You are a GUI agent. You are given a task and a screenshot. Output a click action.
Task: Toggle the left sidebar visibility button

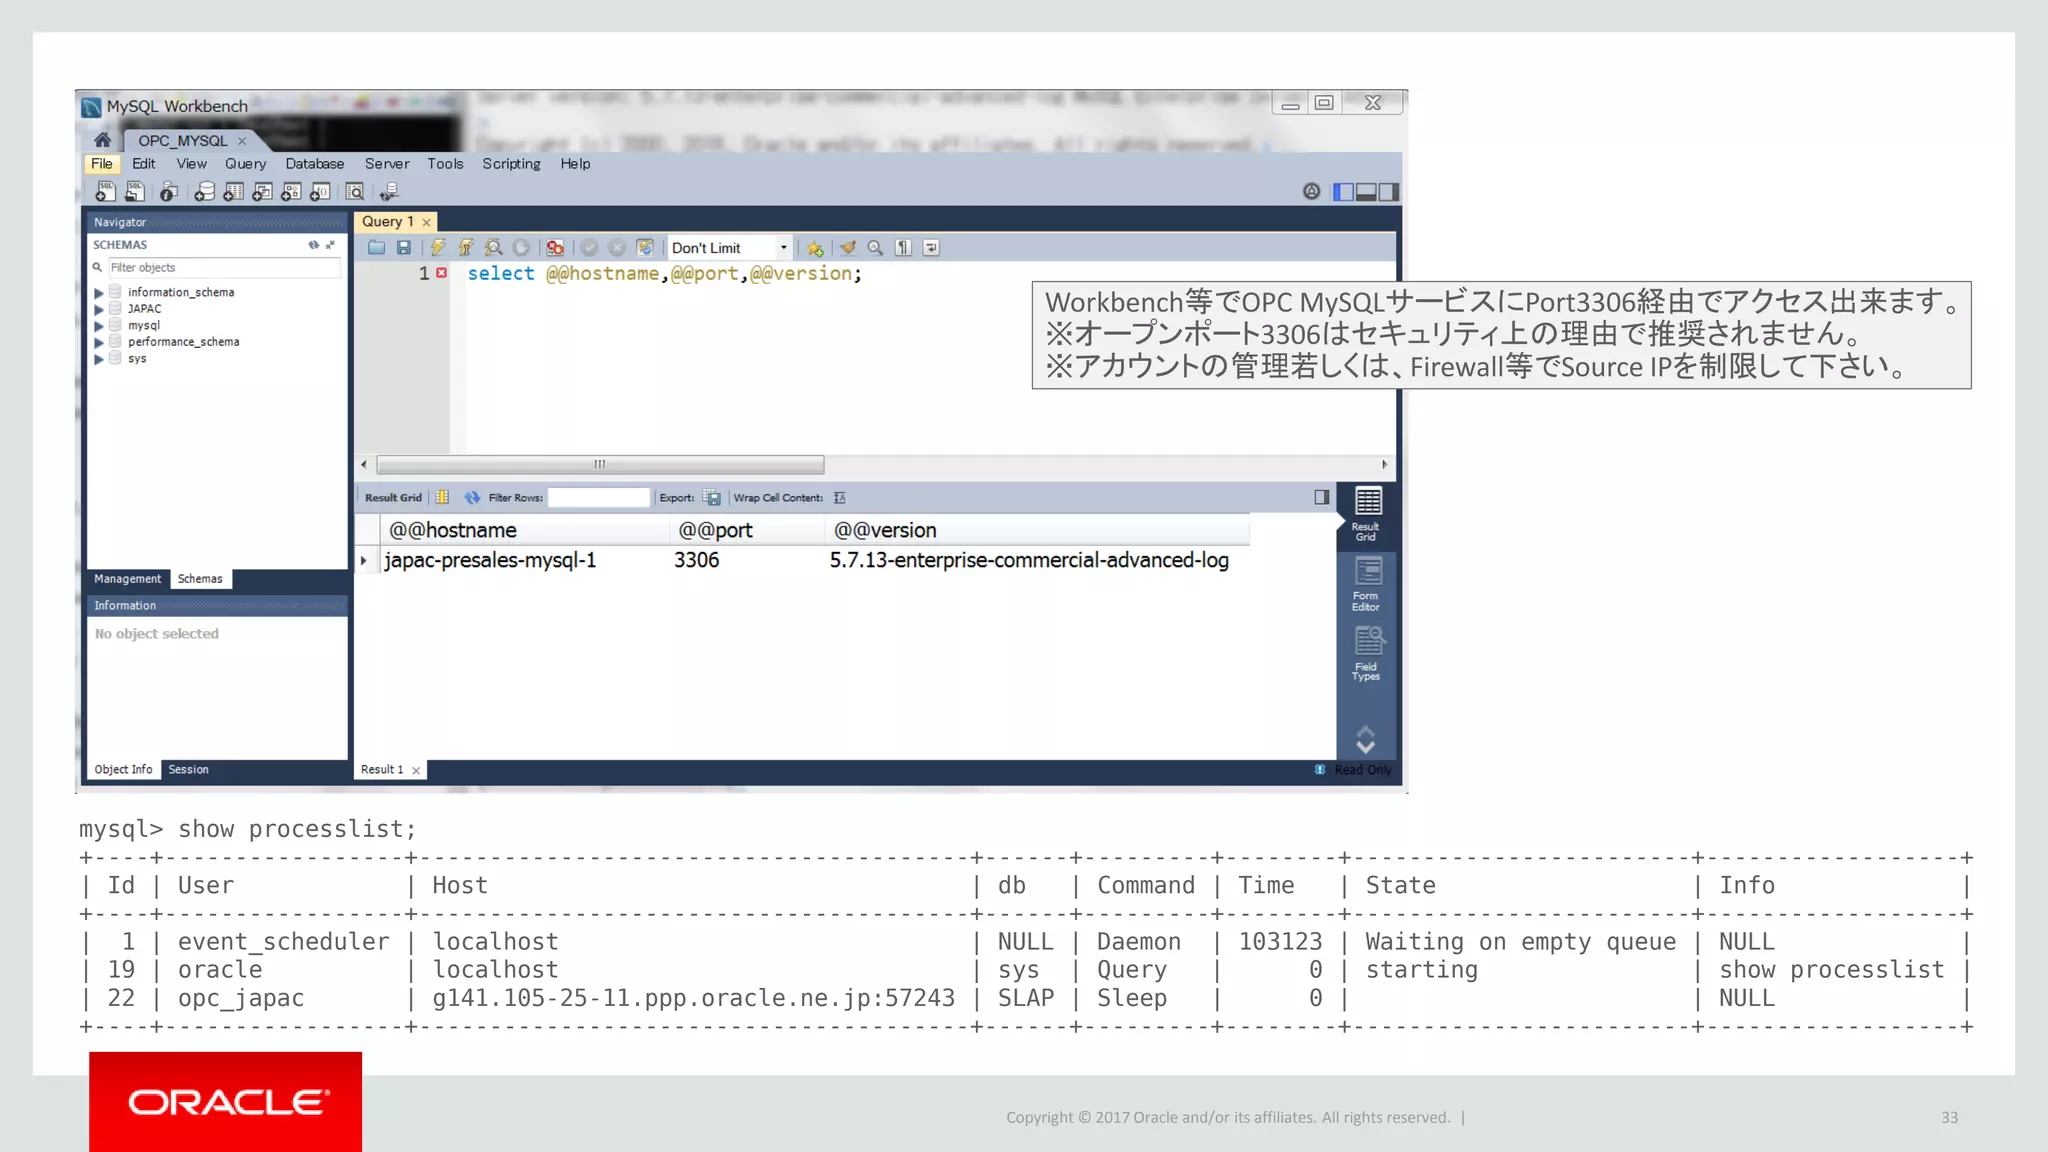[x=1343, y=192]
